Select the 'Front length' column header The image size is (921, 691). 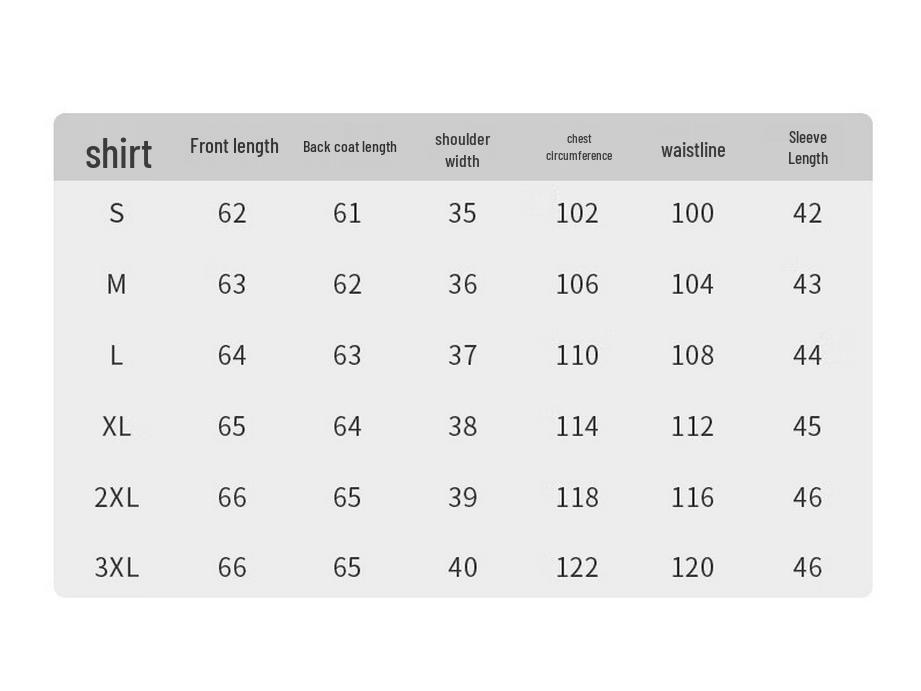[234, 146]
